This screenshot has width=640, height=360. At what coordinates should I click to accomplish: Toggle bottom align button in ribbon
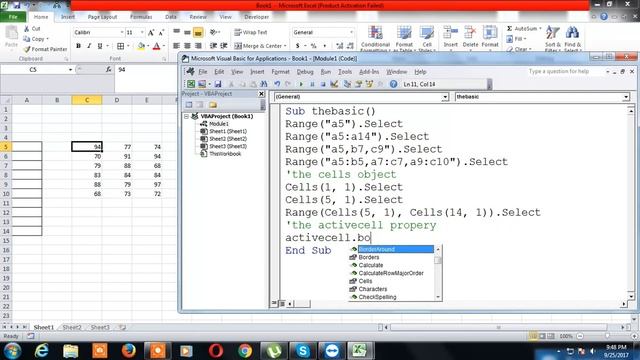(198, 32)
